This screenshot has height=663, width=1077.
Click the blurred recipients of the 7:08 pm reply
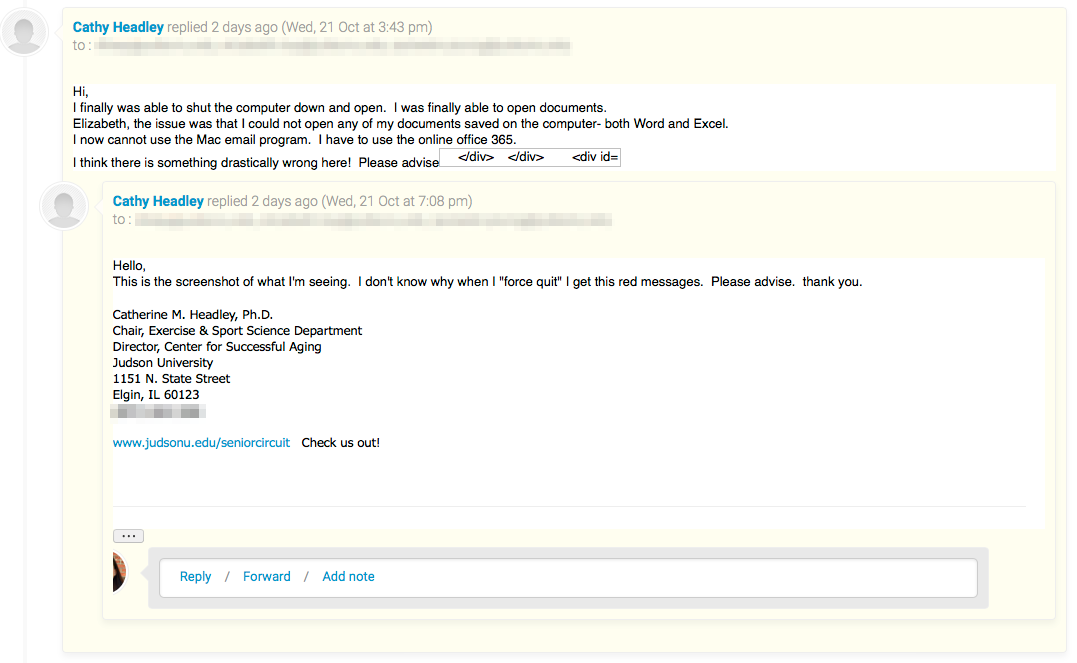[x=373, y=220]
